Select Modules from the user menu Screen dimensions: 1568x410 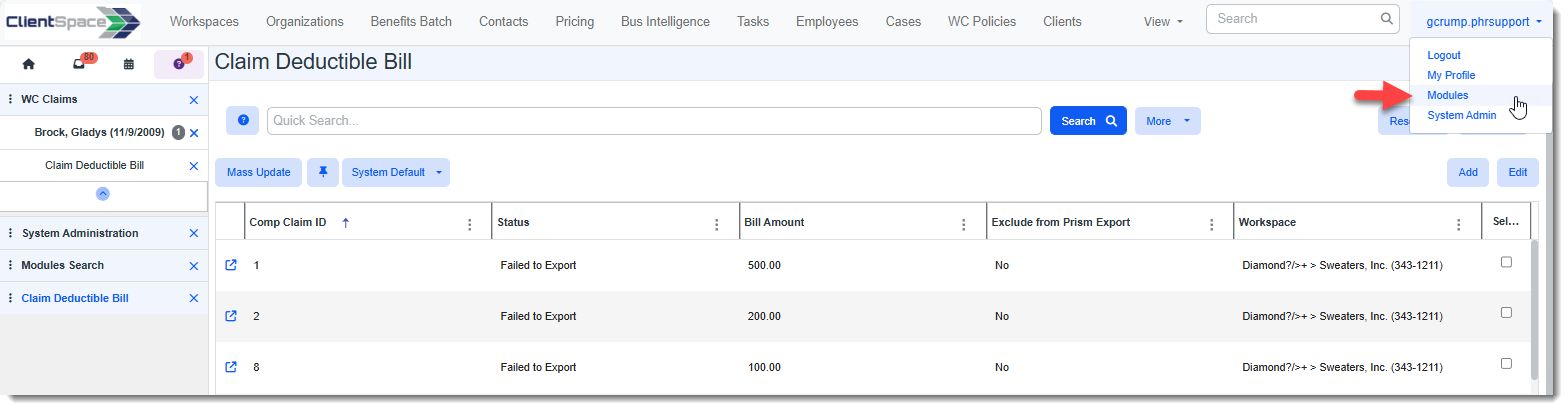pos(1447,95)
